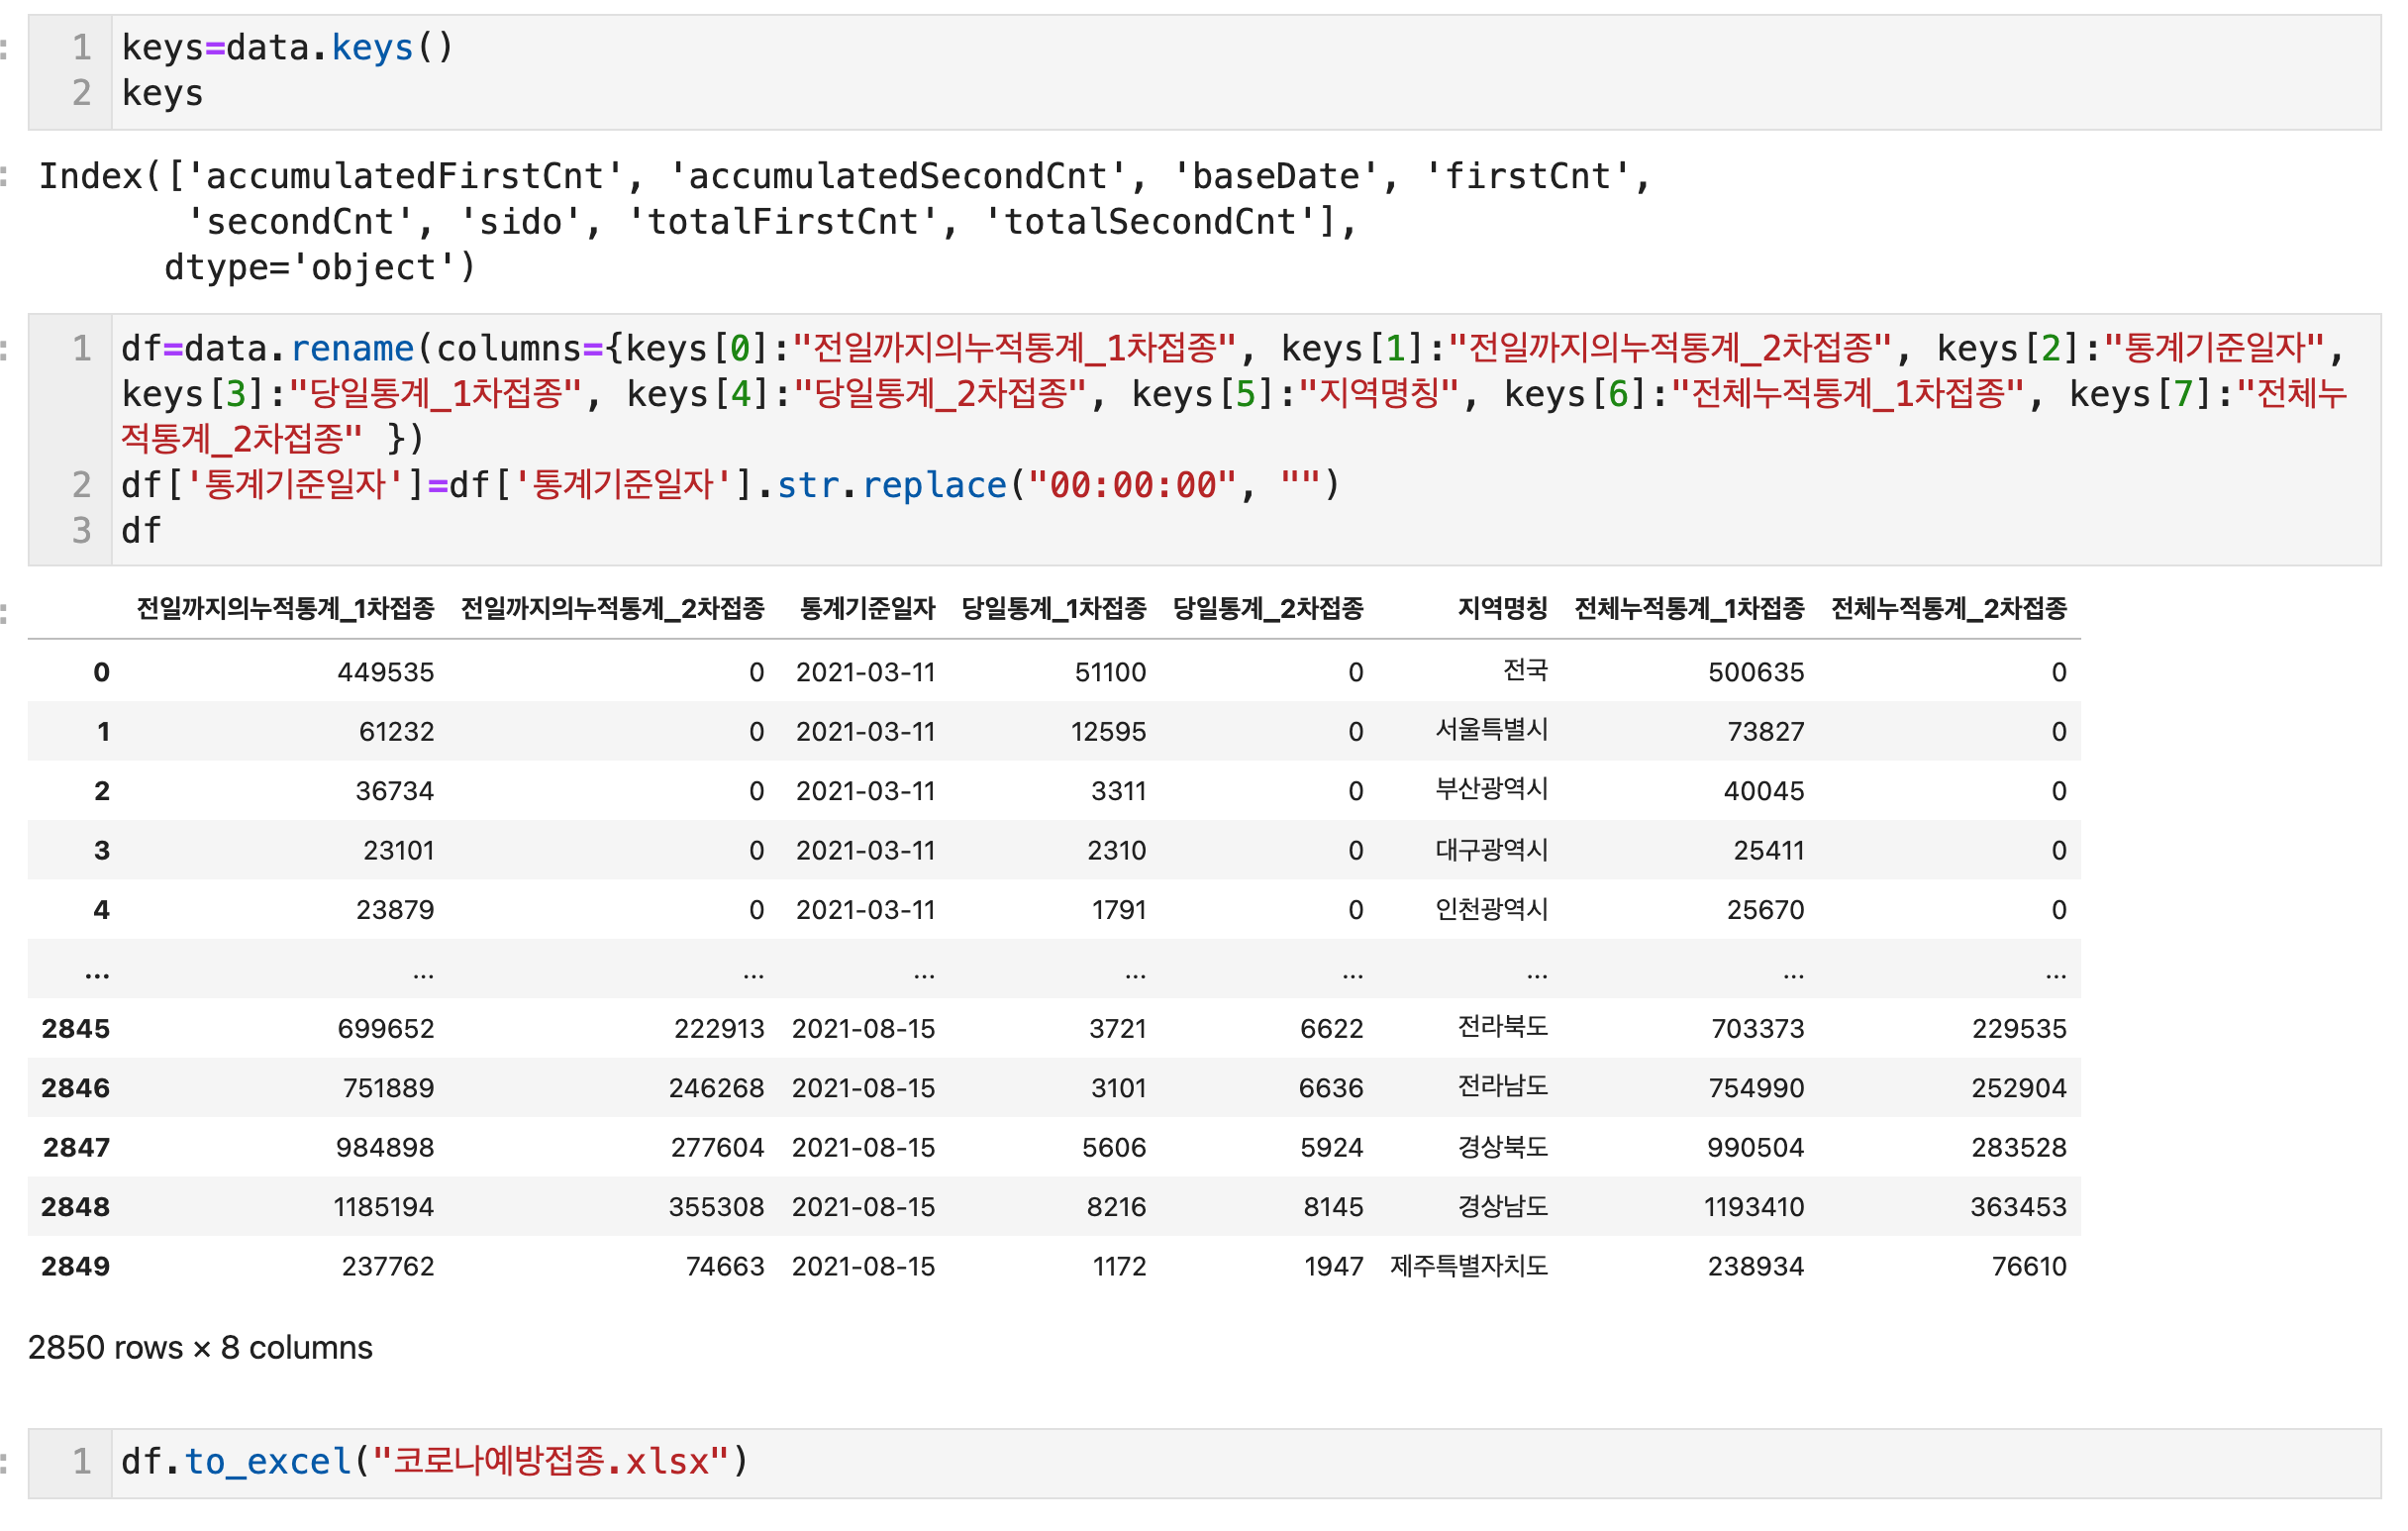The width and height of the screenshot is (2408, 1531).
Task: Click the 지역명칭 column header
Action: point(1502,608)
